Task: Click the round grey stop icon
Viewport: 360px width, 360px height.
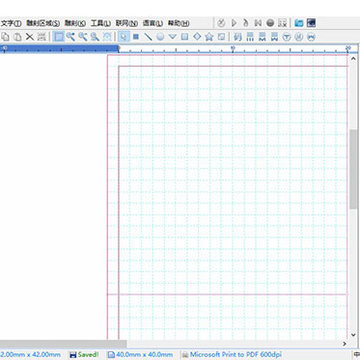Action: coord(270,23)
